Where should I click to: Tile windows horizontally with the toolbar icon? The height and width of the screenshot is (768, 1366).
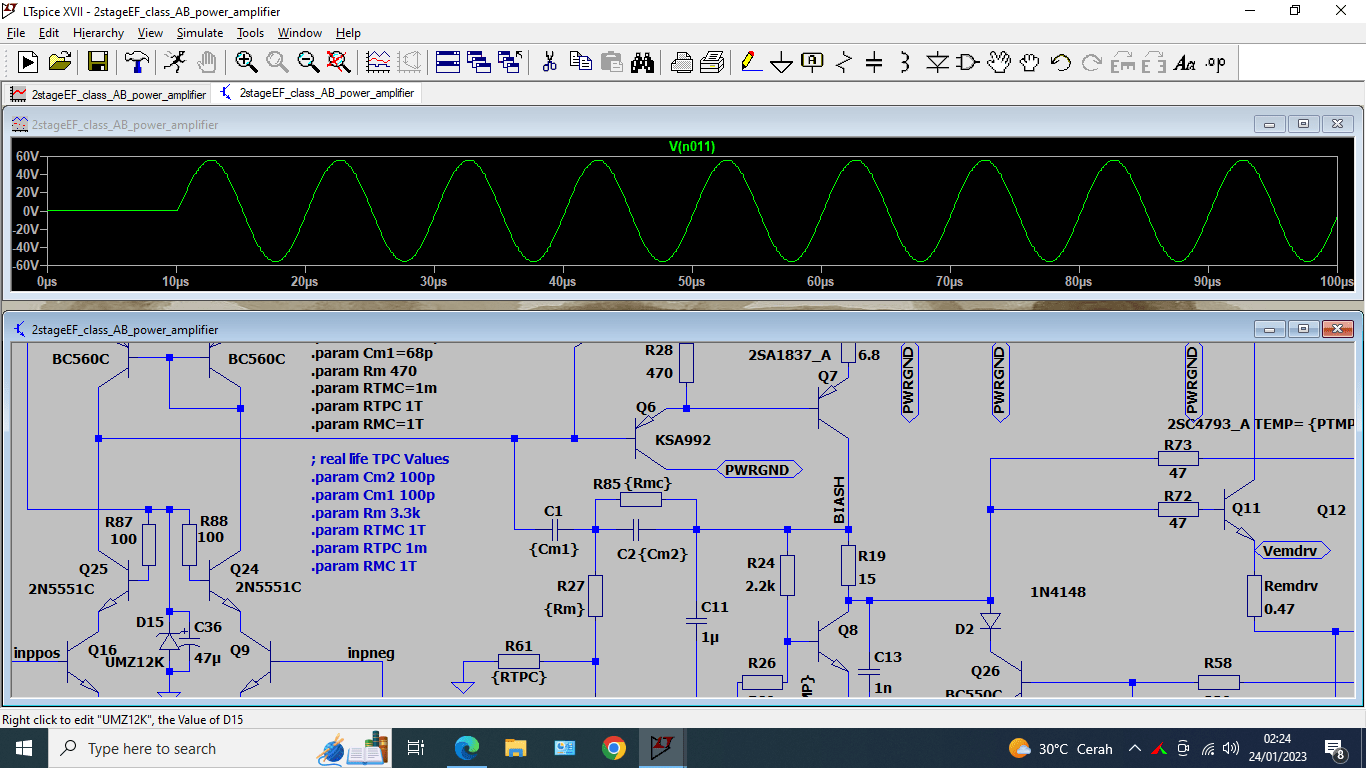pos(448,62)
